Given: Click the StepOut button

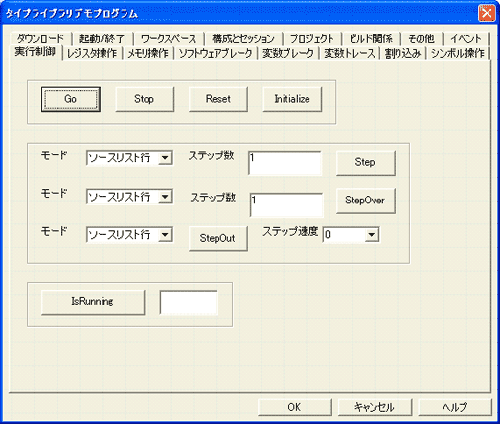Looking at the screenshot, I should click(218, 238).
